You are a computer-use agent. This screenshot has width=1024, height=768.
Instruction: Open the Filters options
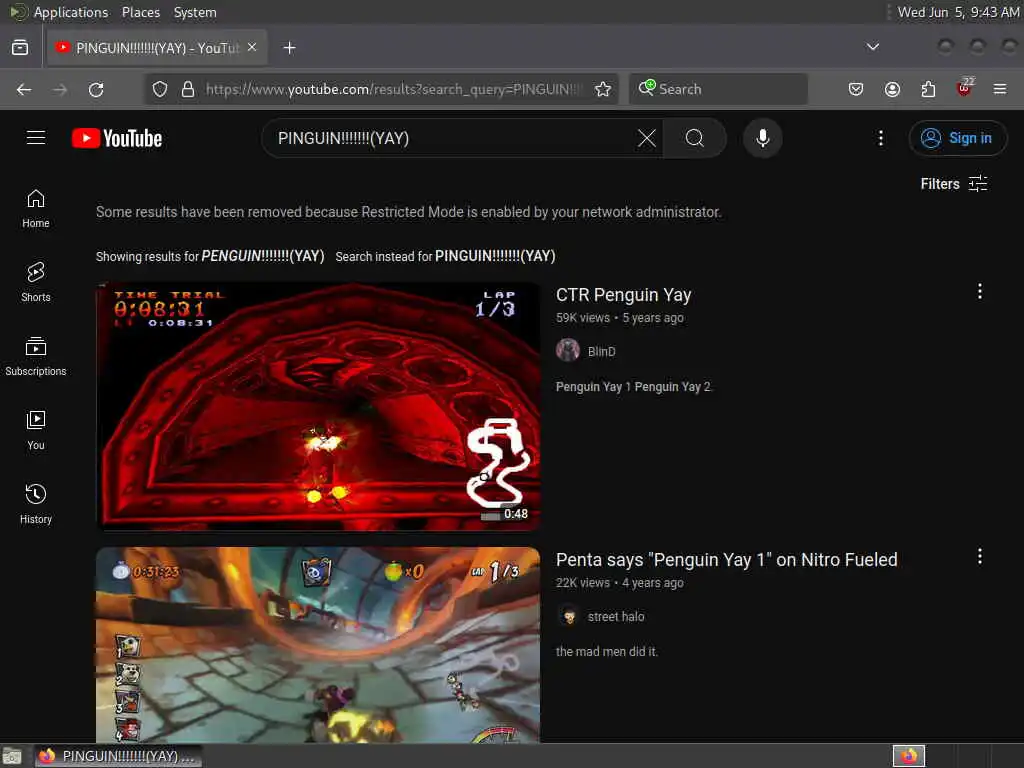click(953, 184)
